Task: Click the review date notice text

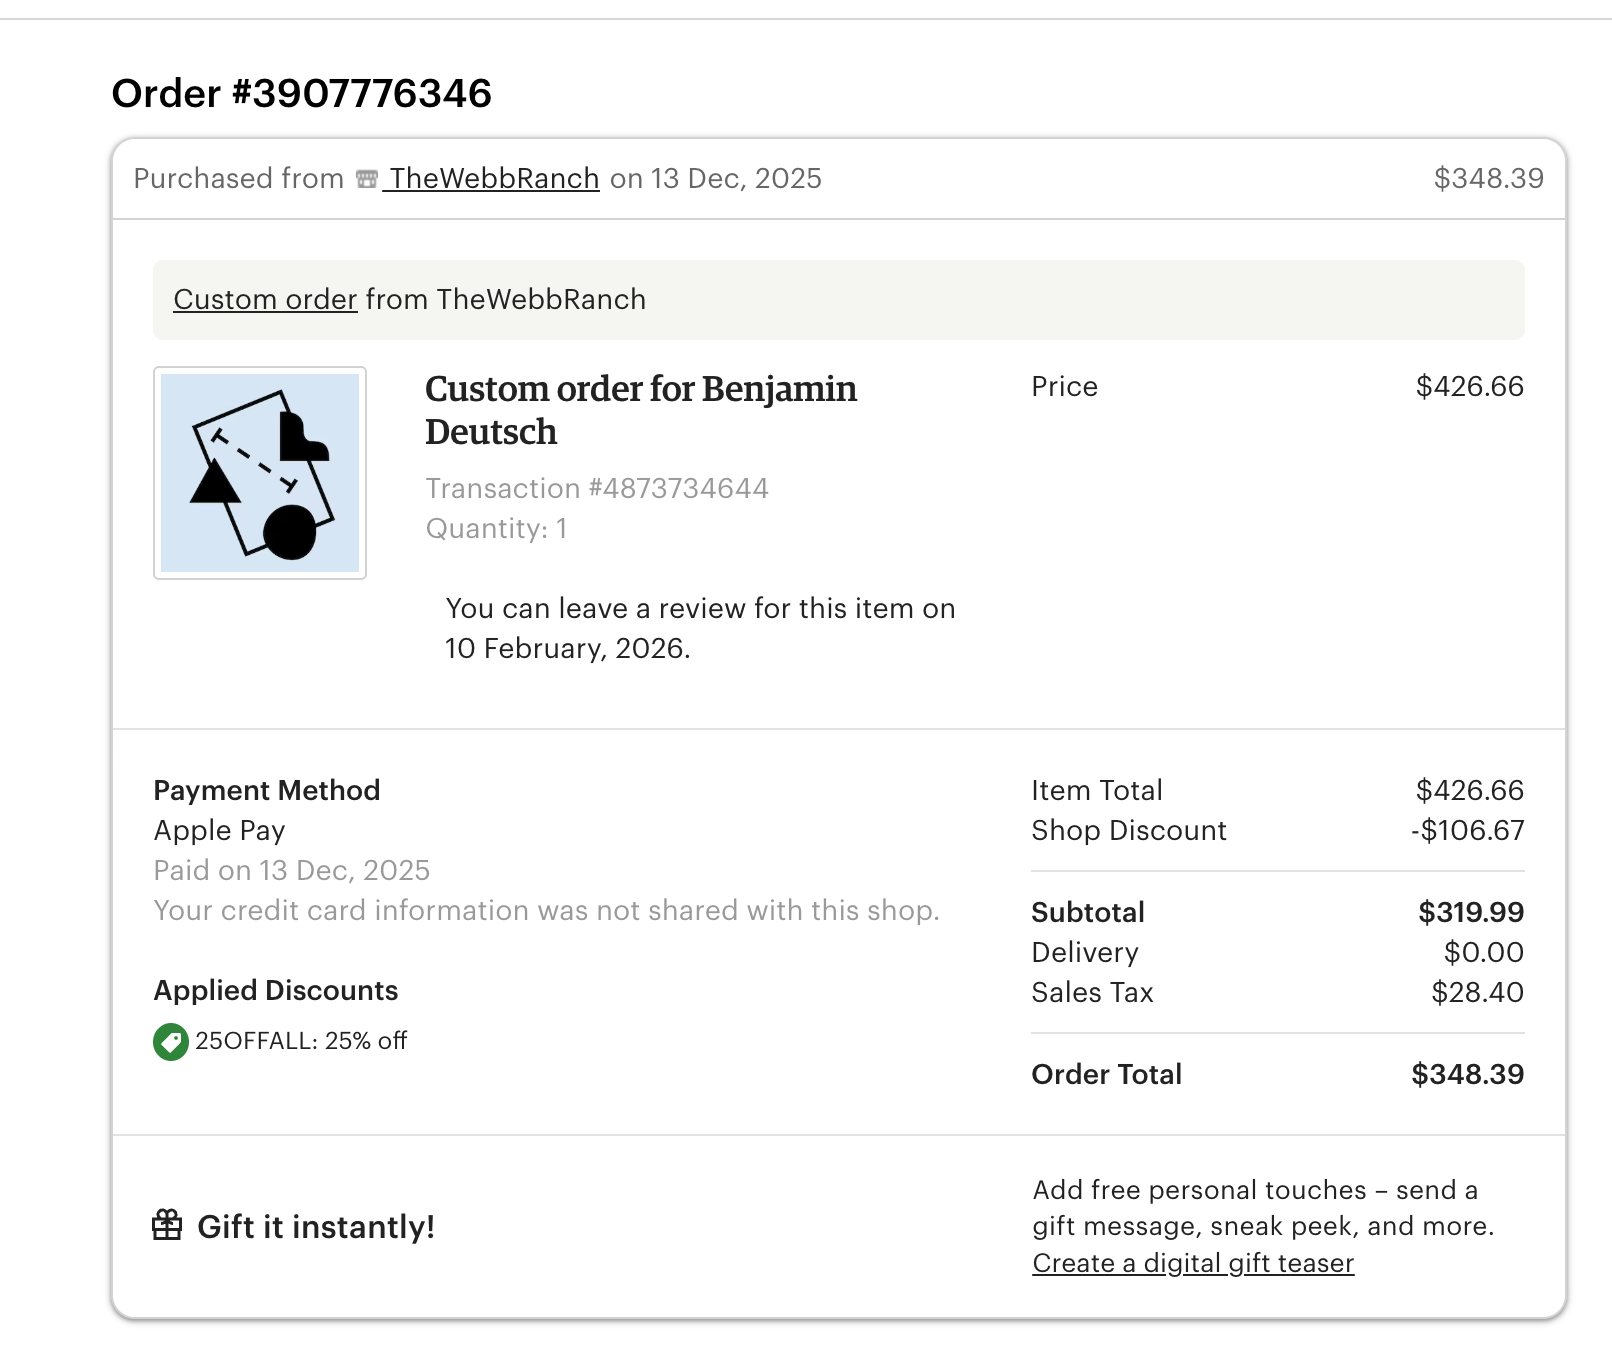Action: click(700, 629)
